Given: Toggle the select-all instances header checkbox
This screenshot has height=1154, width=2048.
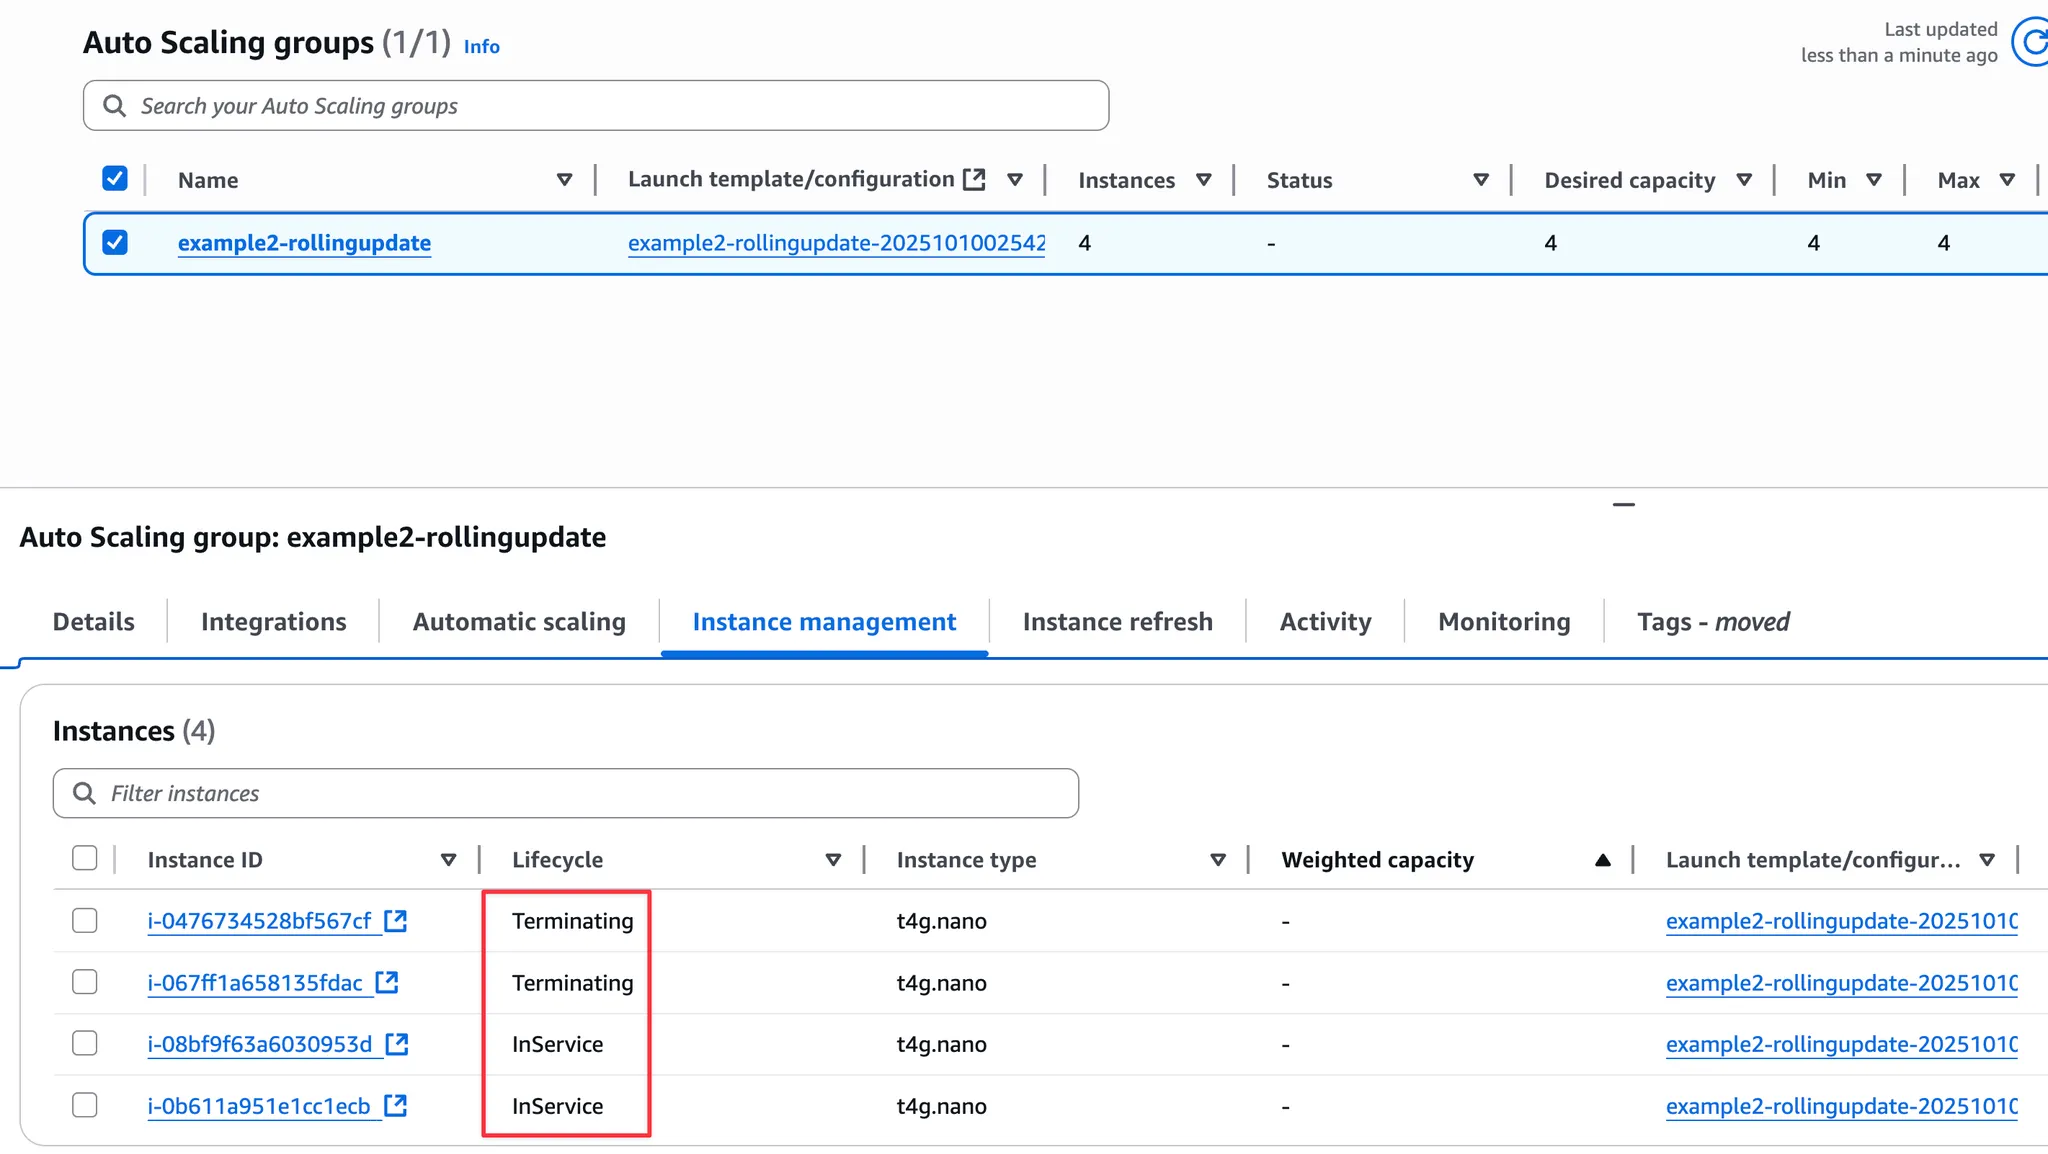Looking at the screenshot, I should coord(85,859).
